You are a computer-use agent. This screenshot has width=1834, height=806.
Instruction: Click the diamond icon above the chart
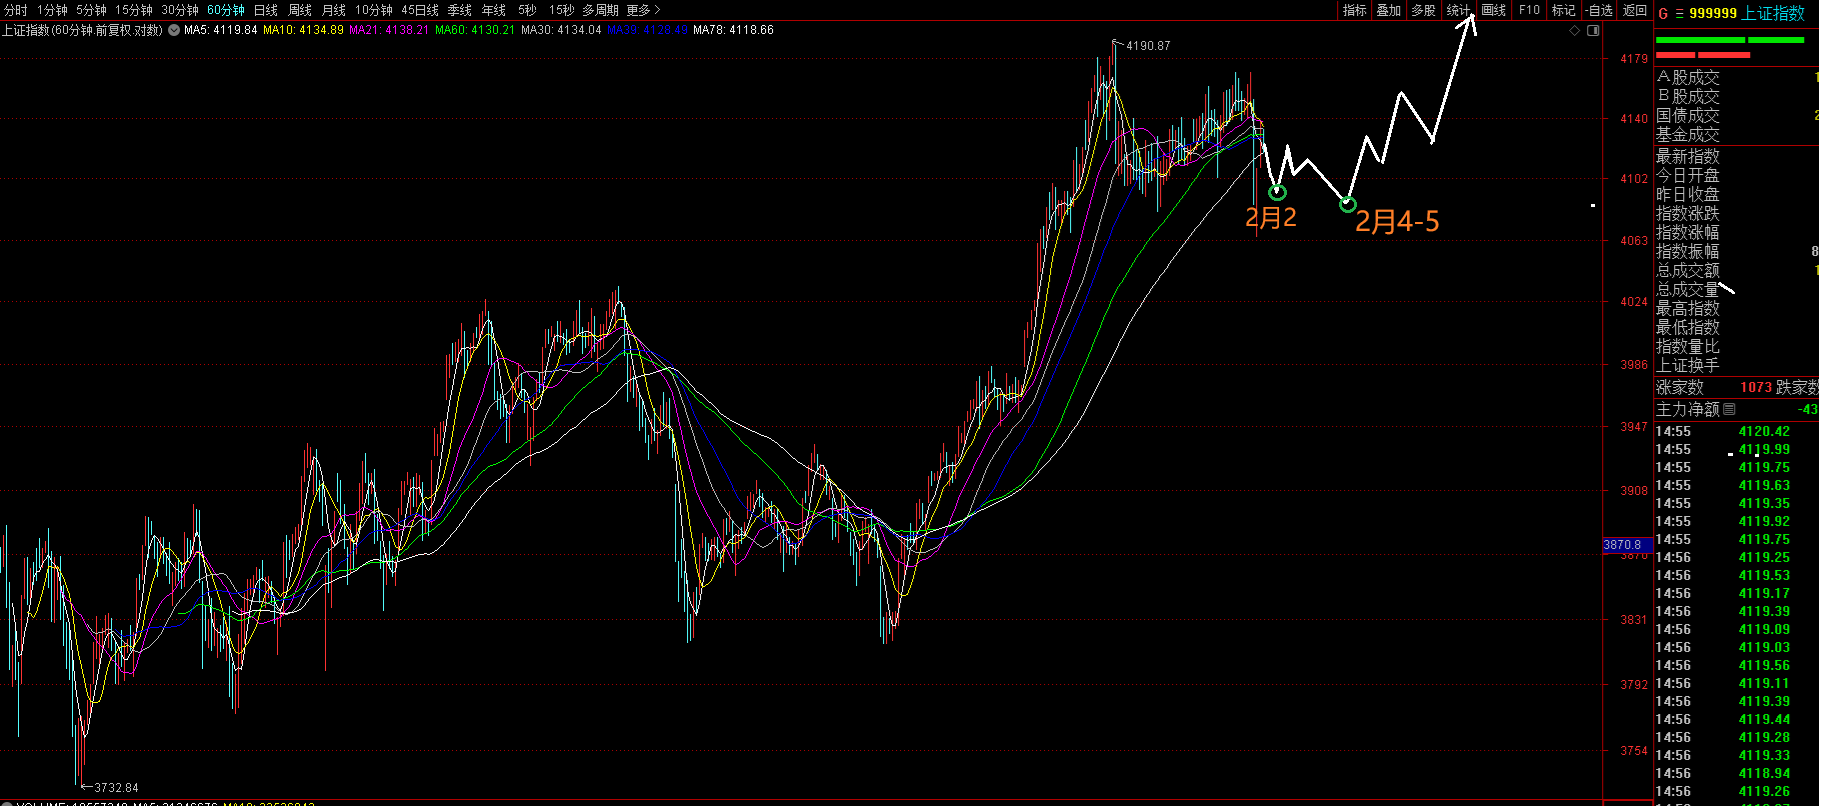pyautogui.click(x=1575, y=30)
